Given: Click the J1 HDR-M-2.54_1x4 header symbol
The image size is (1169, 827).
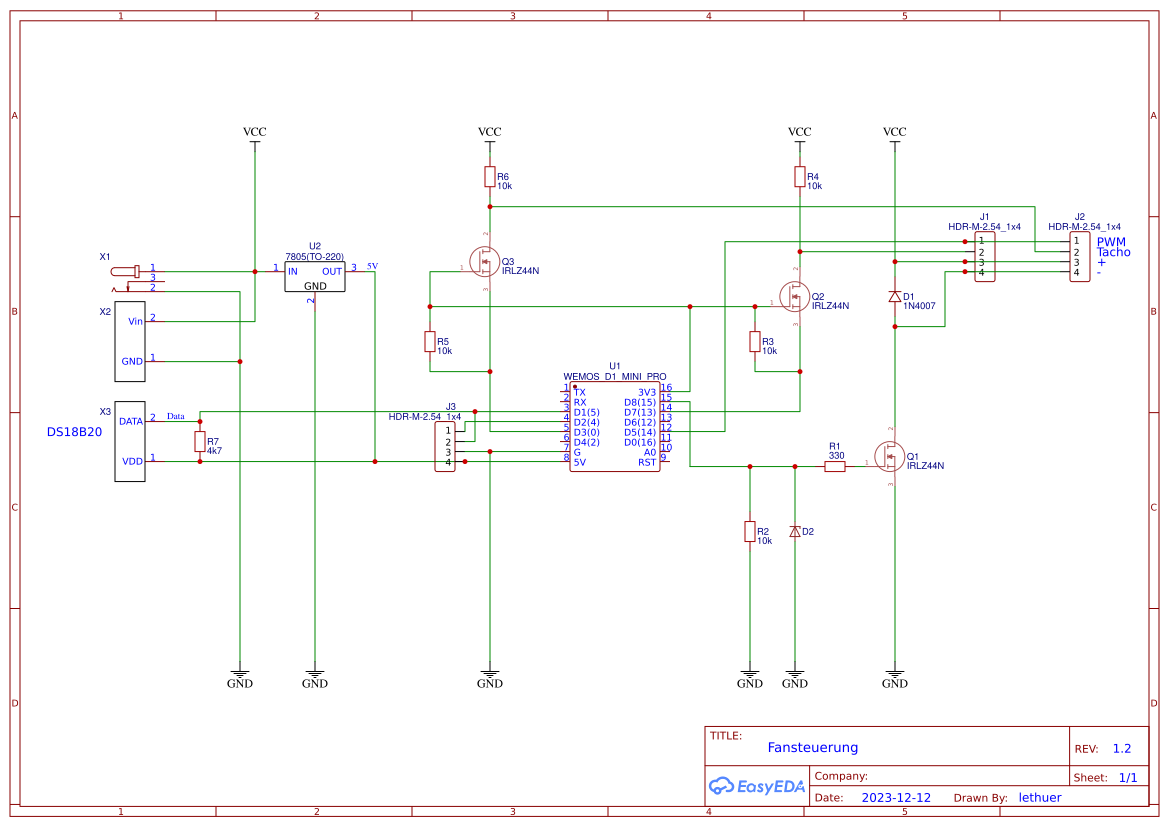Looking at the screenshot, I should [984, 255].
